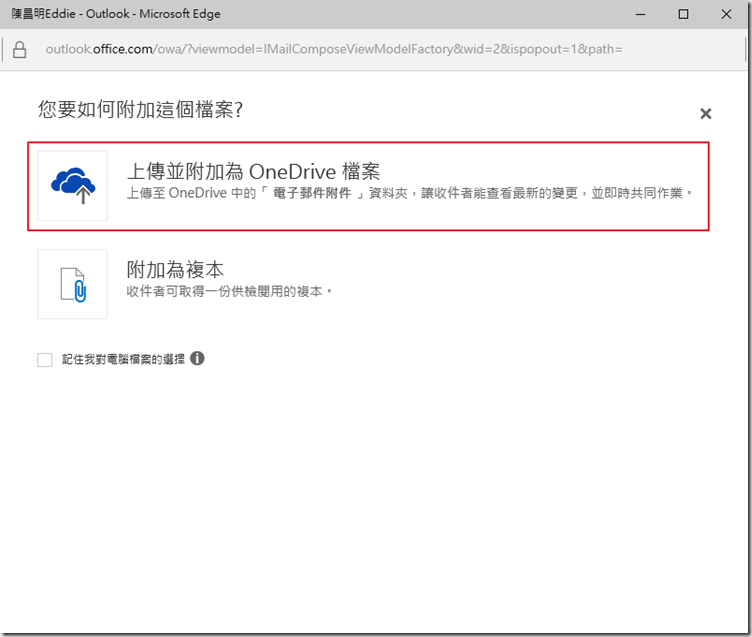Click the paperclip document icon
Viewport: 752px width, 637px height.
(72, 284)
